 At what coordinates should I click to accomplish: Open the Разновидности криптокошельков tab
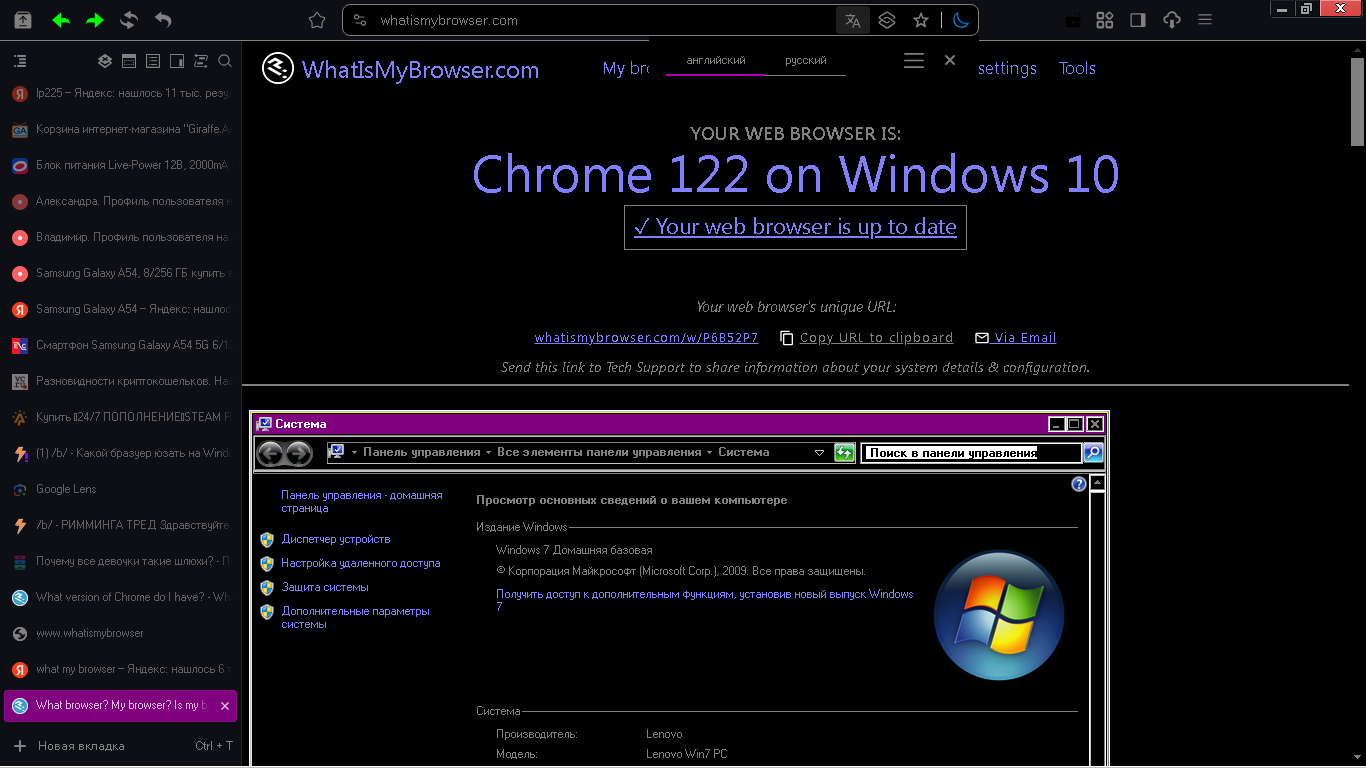pos(121,381)
